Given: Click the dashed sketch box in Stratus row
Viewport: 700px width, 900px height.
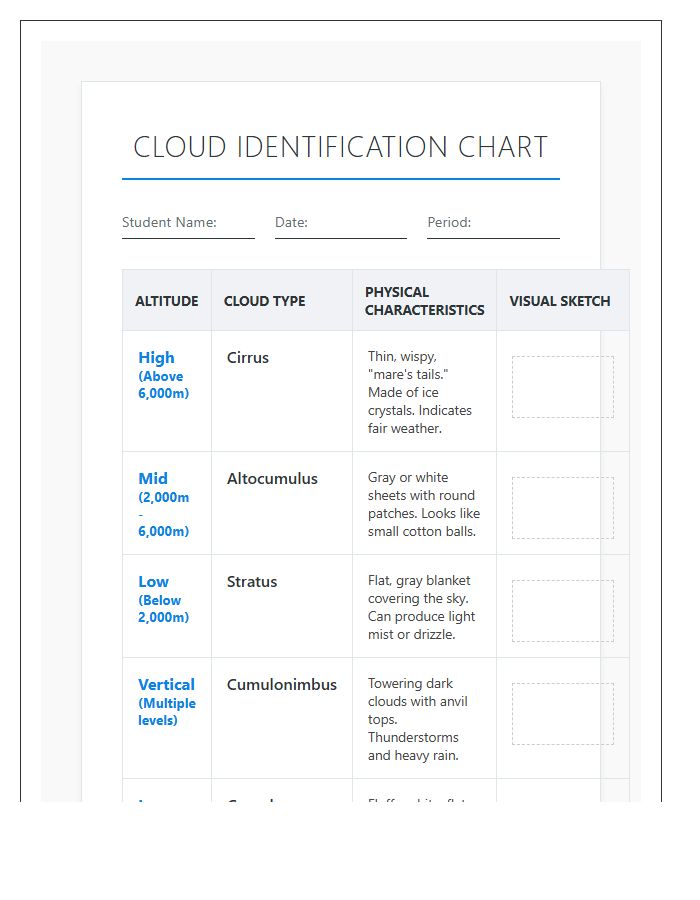Looking at the screenshot, I should click(x=563, y=611).
